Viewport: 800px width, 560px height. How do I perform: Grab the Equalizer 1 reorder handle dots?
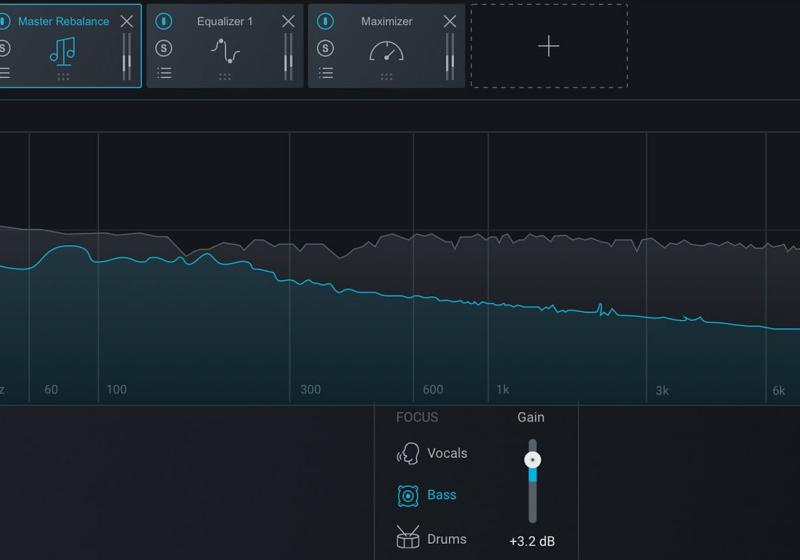click(225, 77)
